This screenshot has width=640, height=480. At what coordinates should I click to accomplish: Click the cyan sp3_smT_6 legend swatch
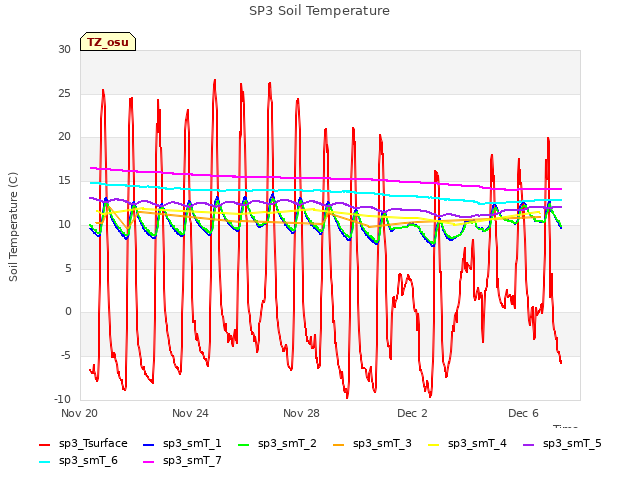pos(44,462)
